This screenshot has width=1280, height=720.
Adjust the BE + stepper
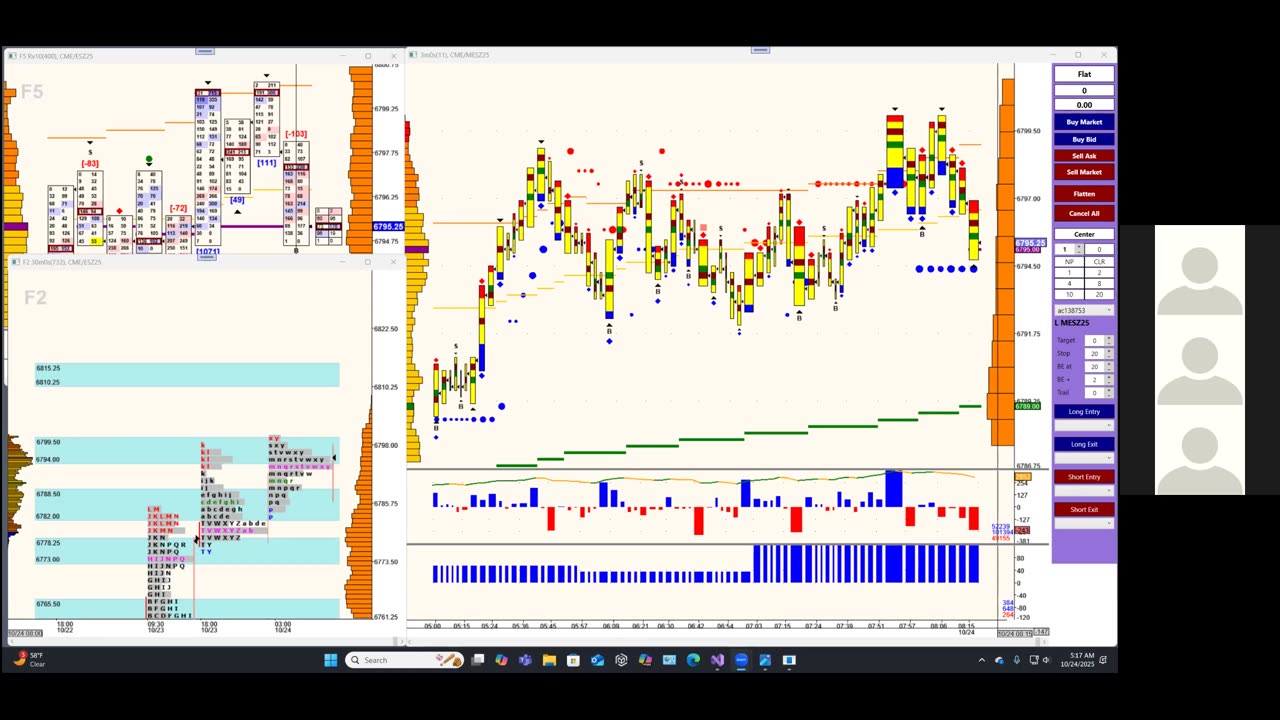[1108, 380]
